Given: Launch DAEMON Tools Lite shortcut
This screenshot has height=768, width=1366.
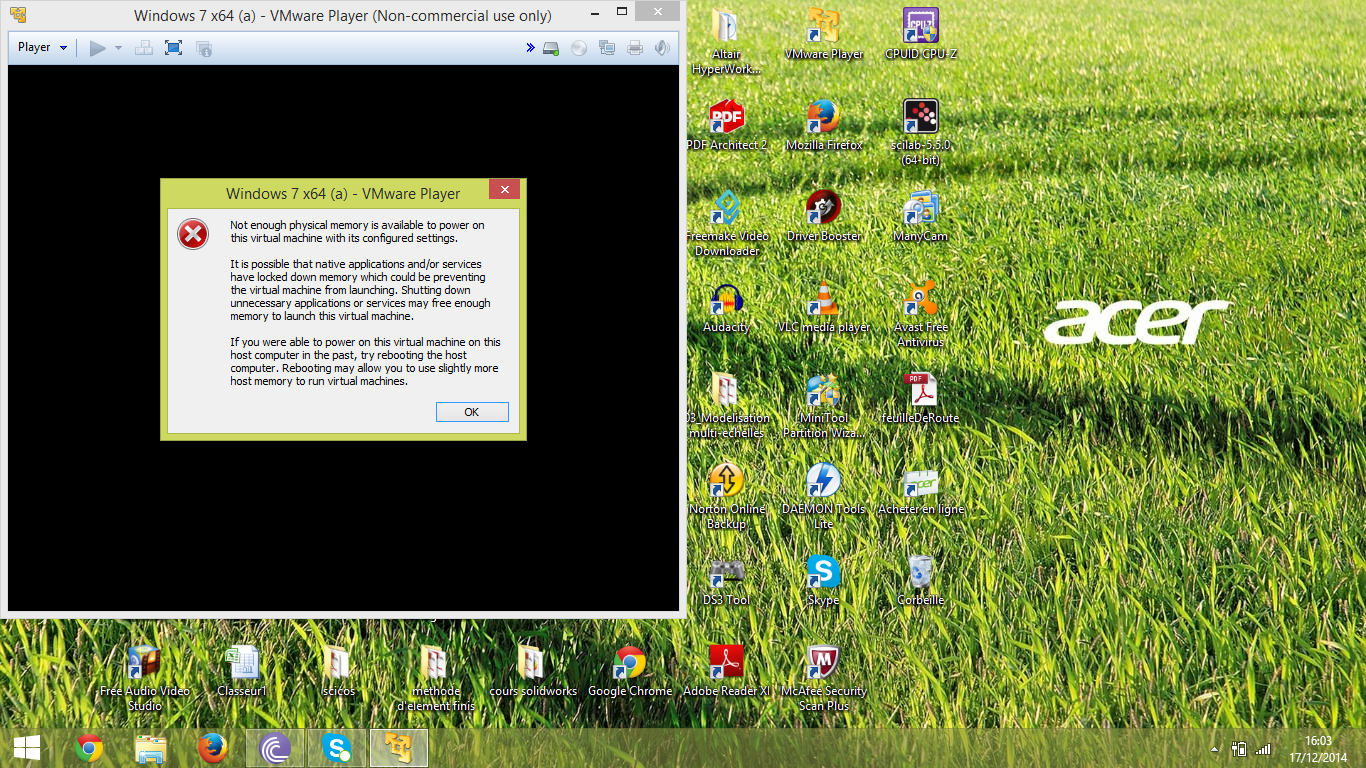Looking at the screenshot, I should point(824,496).
